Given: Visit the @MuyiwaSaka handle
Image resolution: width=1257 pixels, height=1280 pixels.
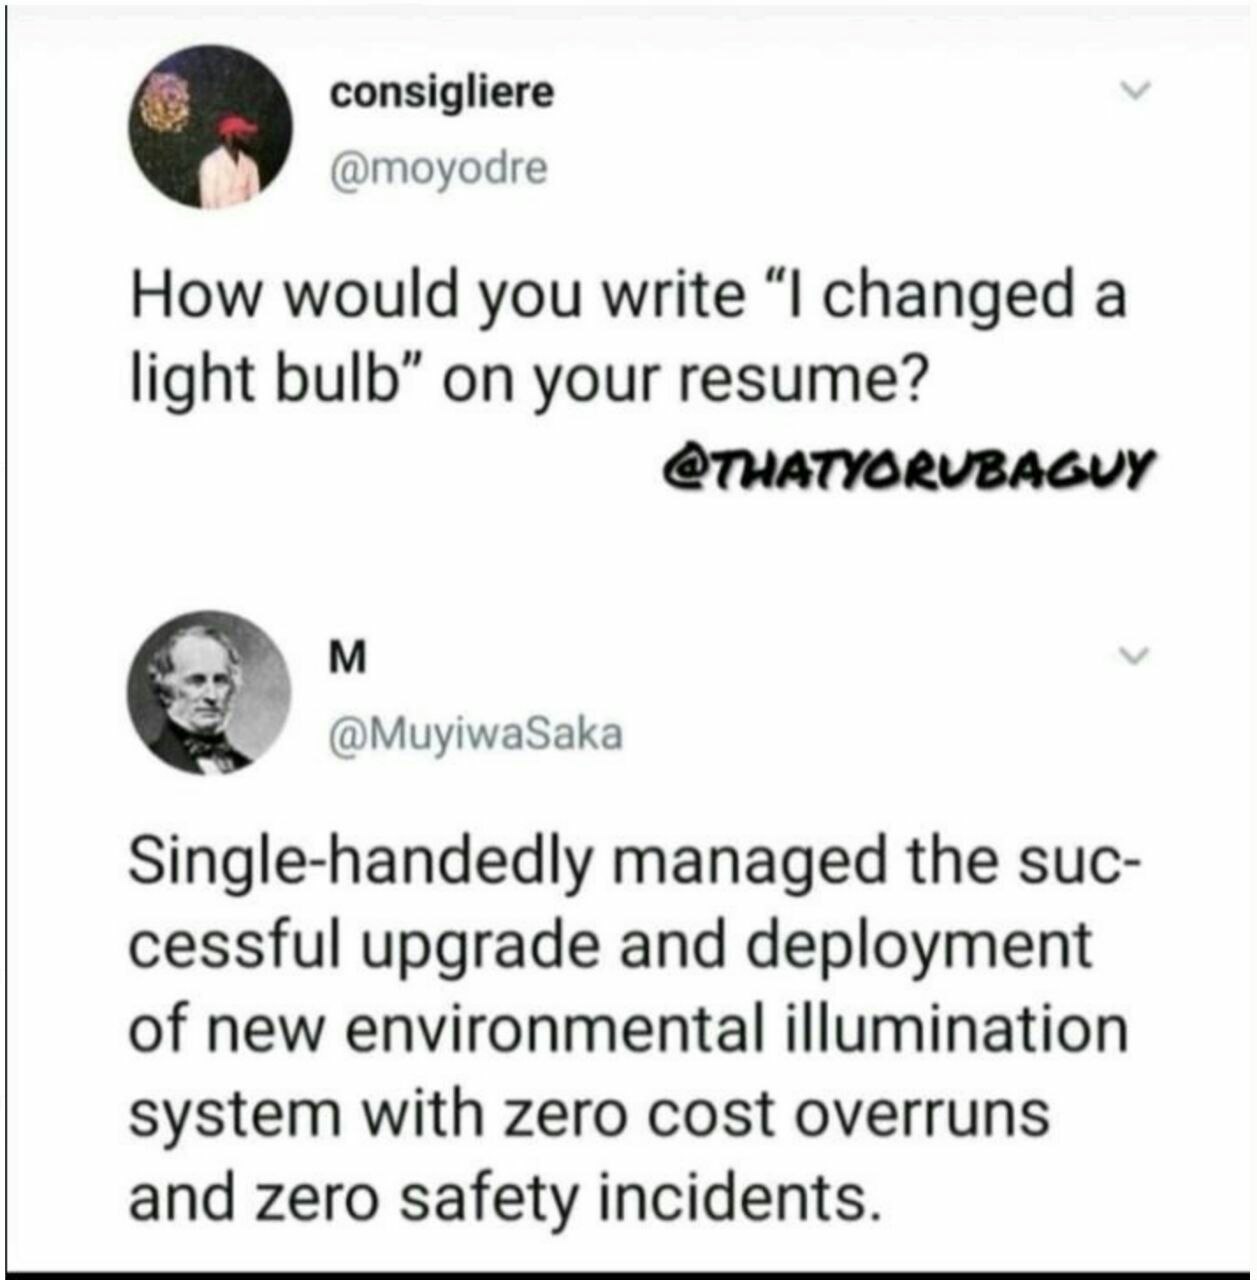Looking at the screenshot, I should 476,735.
